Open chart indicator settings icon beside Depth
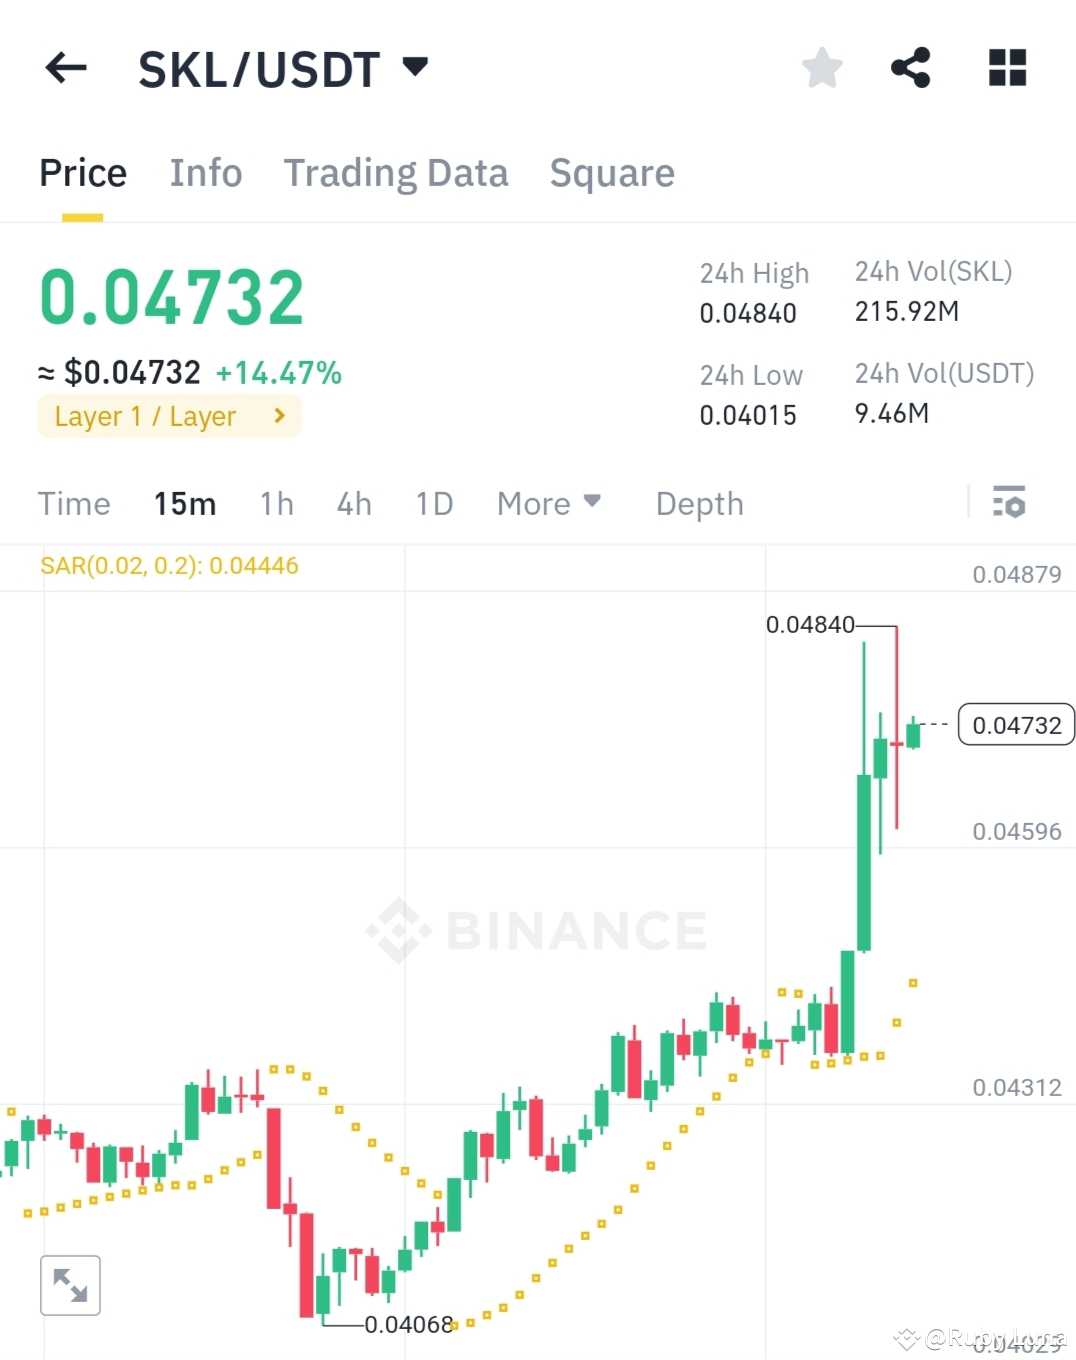Viewport: 1076px width, 1360px height. pyautogui.click(x=1010, y=503)
